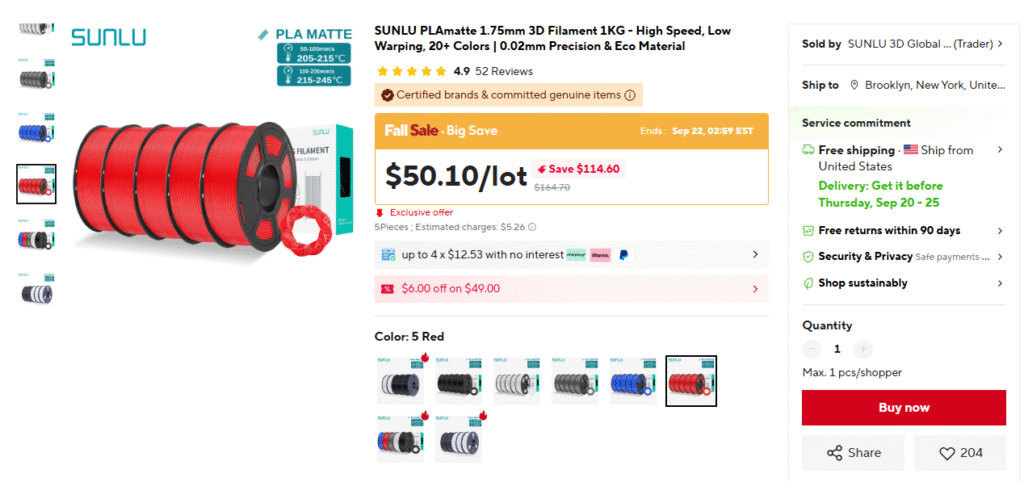Open the no-interest installment options chevron

click(x=755, y=255)
